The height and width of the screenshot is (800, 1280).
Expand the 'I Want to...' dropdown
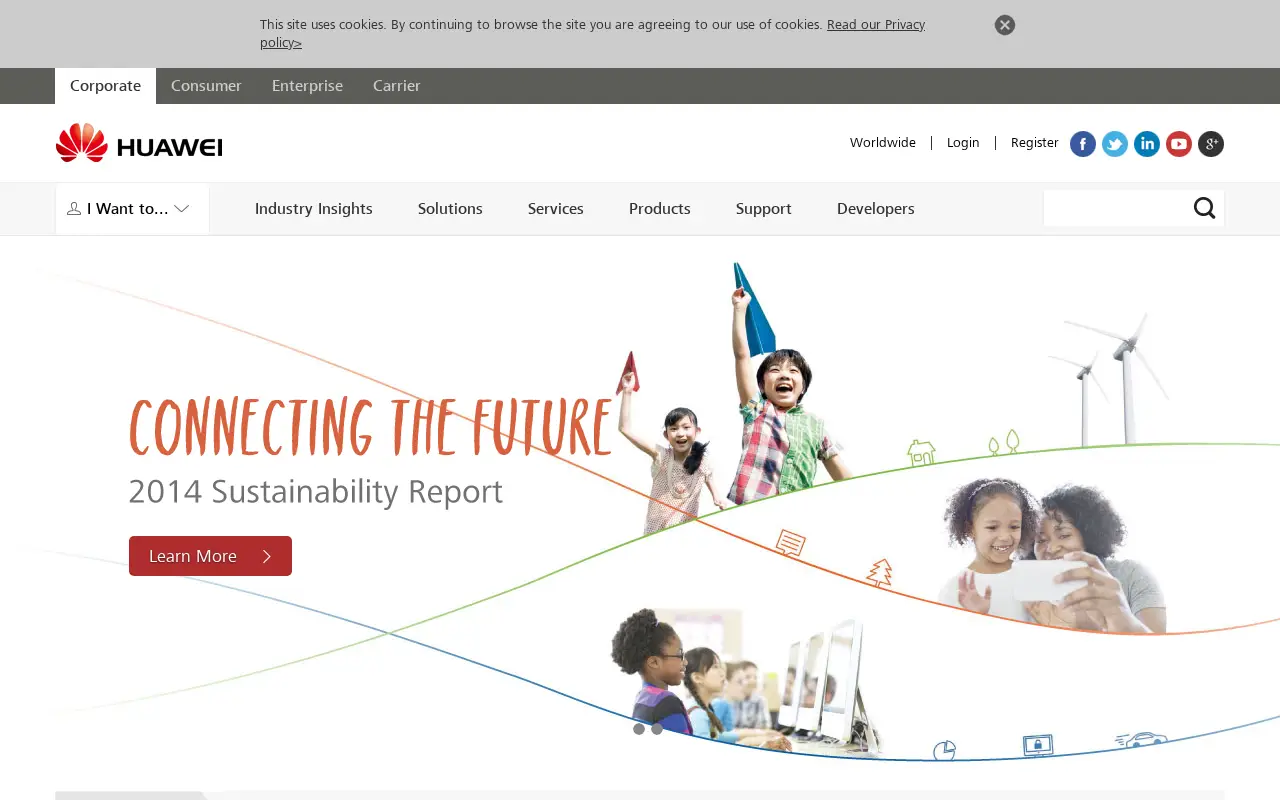click(x=132, y=209)
